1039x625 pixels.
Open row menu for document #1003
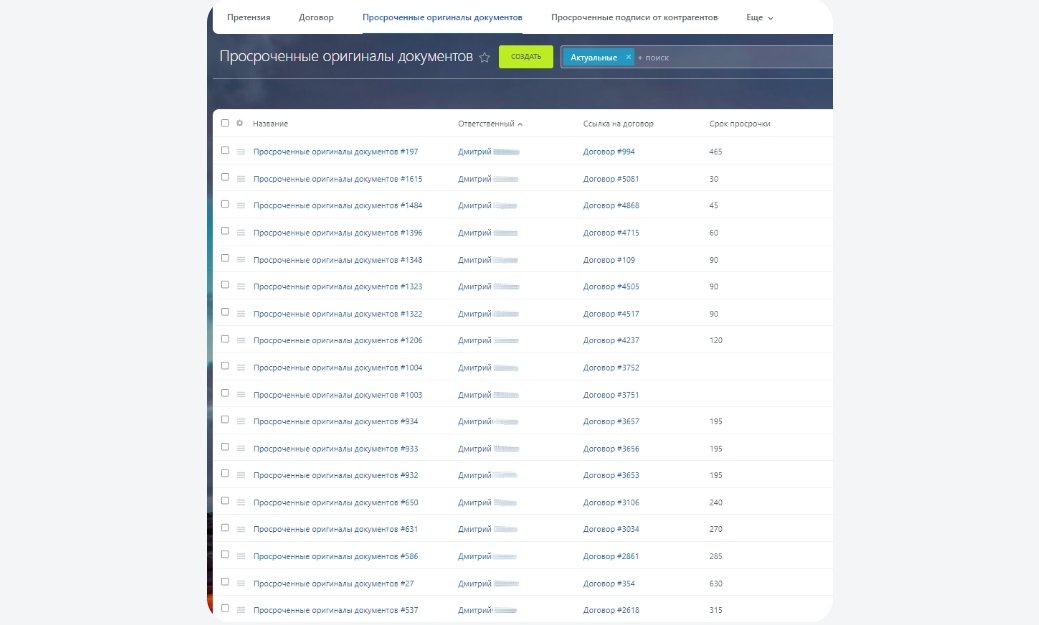pyautogui.click(x=241, y=394)
